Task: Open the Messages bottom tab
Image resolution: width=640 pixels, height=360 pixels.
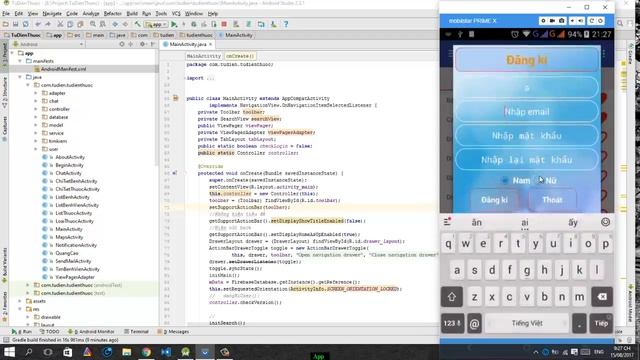Action: click(173, 331)
